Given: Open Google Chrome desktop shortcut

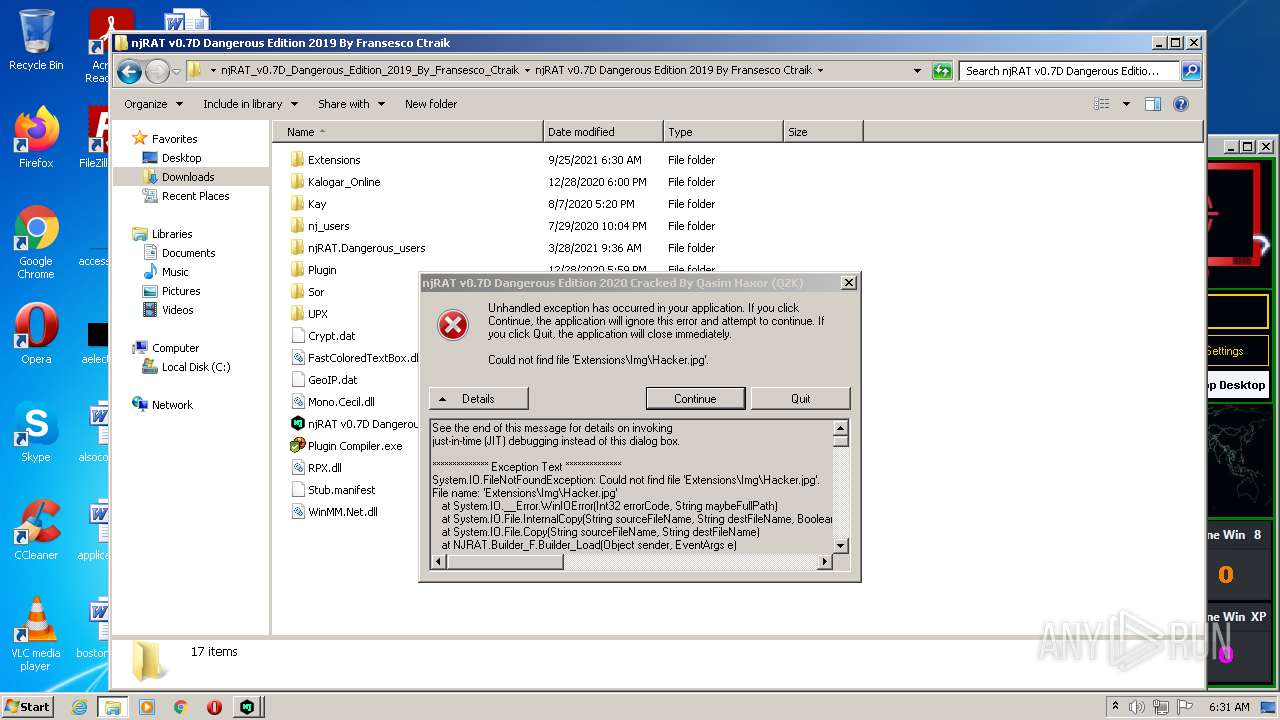Looking at the screenshot, I should pos(36,243).
